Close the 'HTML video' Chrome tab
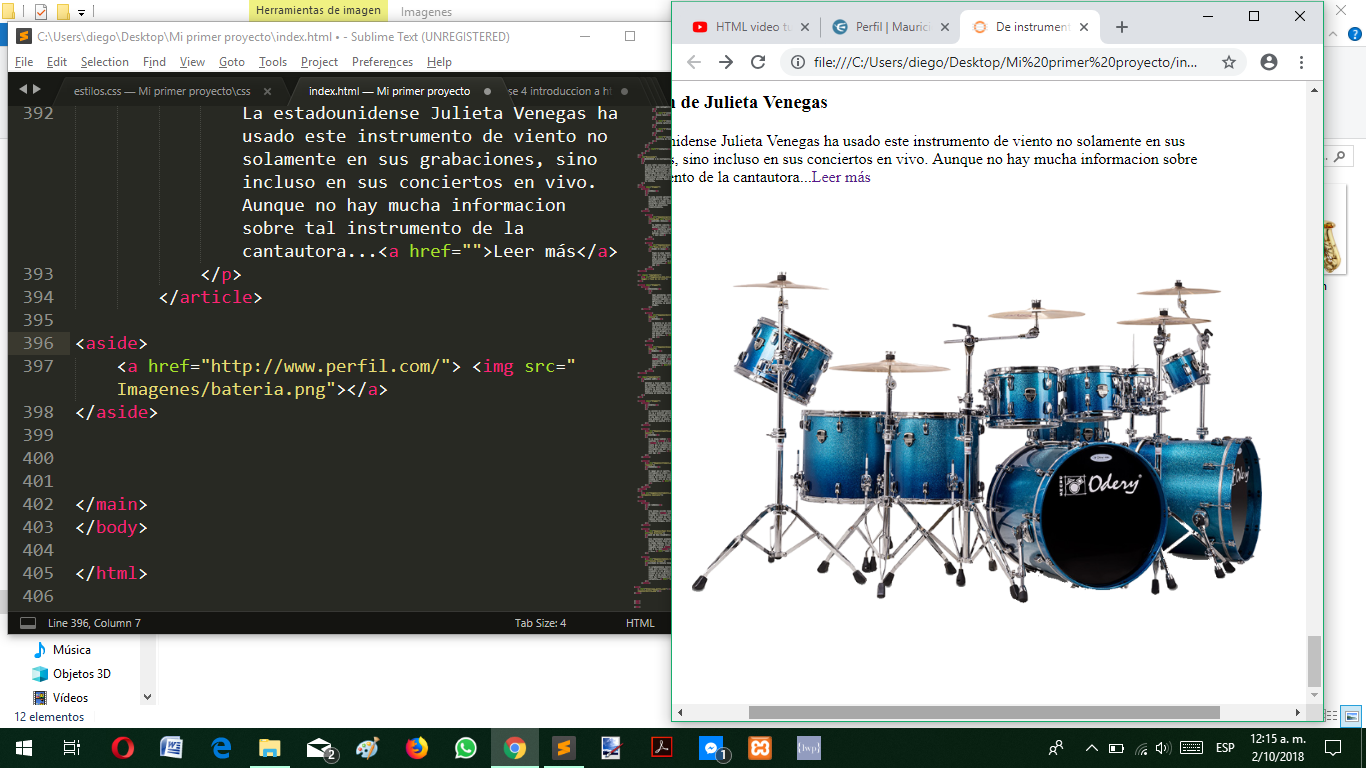1366x768 pixels. [804, 27]
